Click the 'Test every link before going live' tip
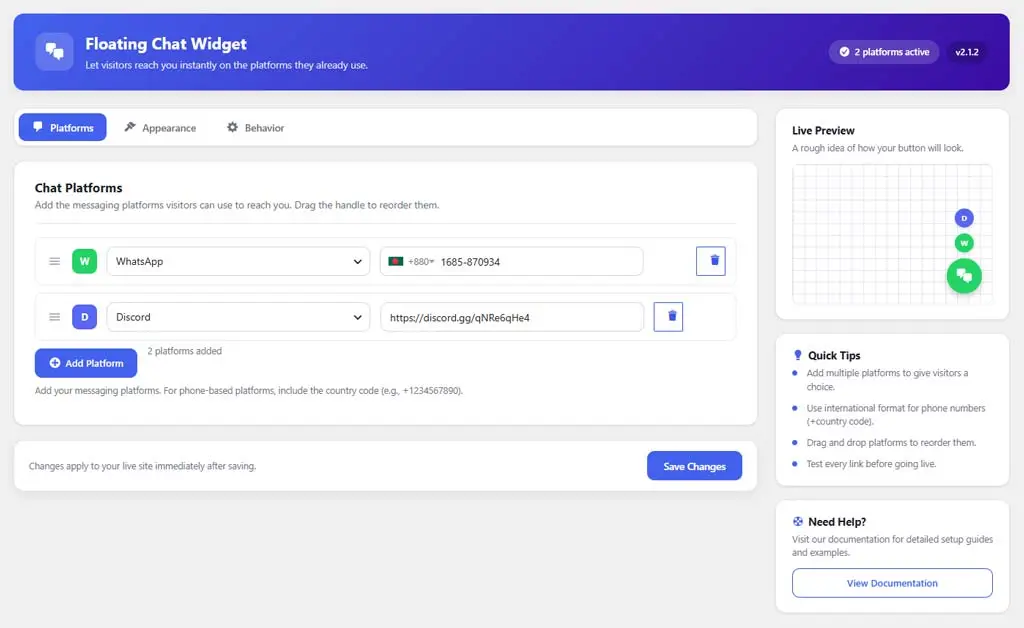 [871, 463]
